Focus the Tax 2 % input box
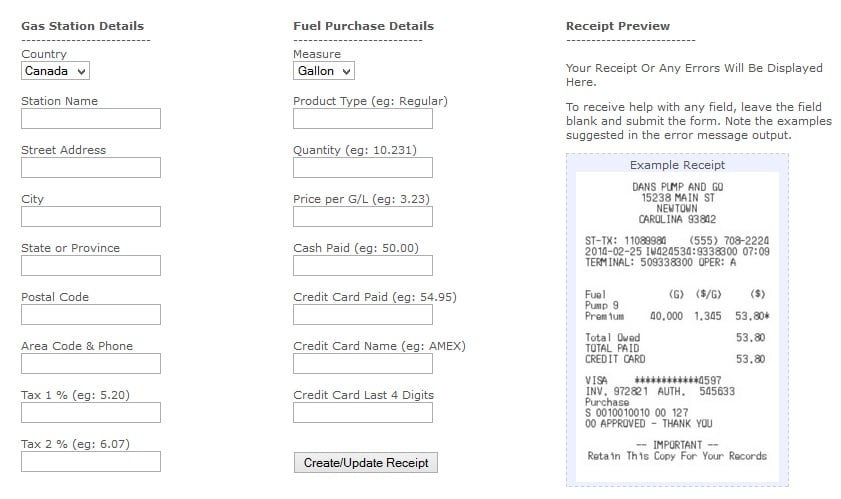841x499 pixels. pyautogui.click(x=91, y=461)
